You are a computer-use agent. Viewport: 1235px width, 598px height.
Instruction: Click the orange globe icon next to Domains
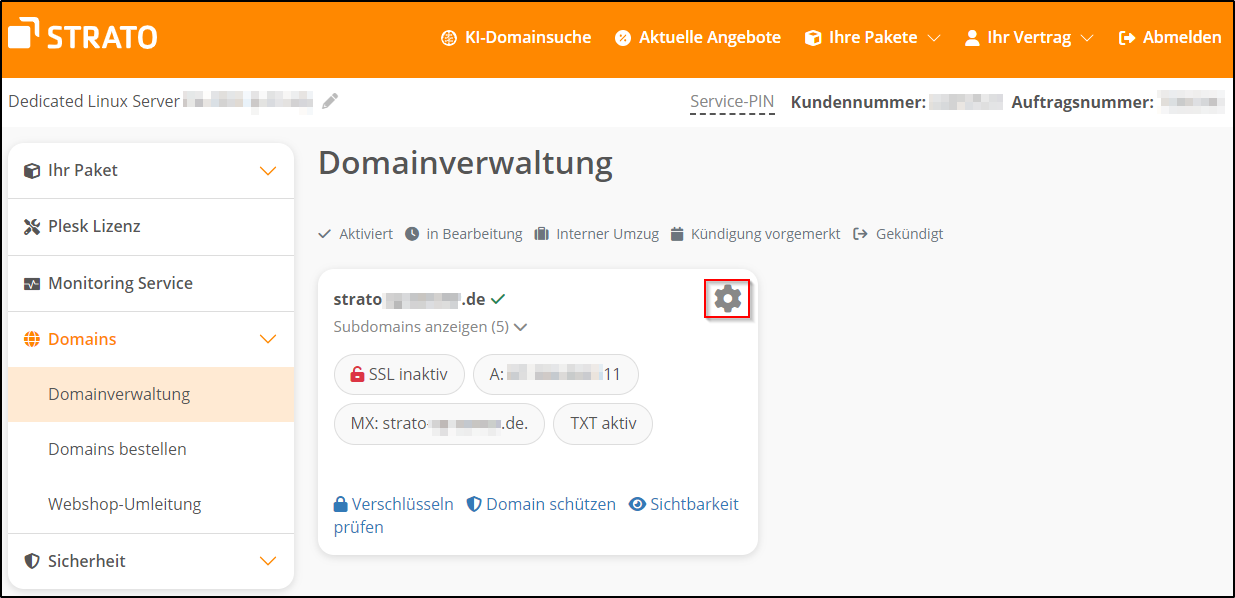point(32,340)
